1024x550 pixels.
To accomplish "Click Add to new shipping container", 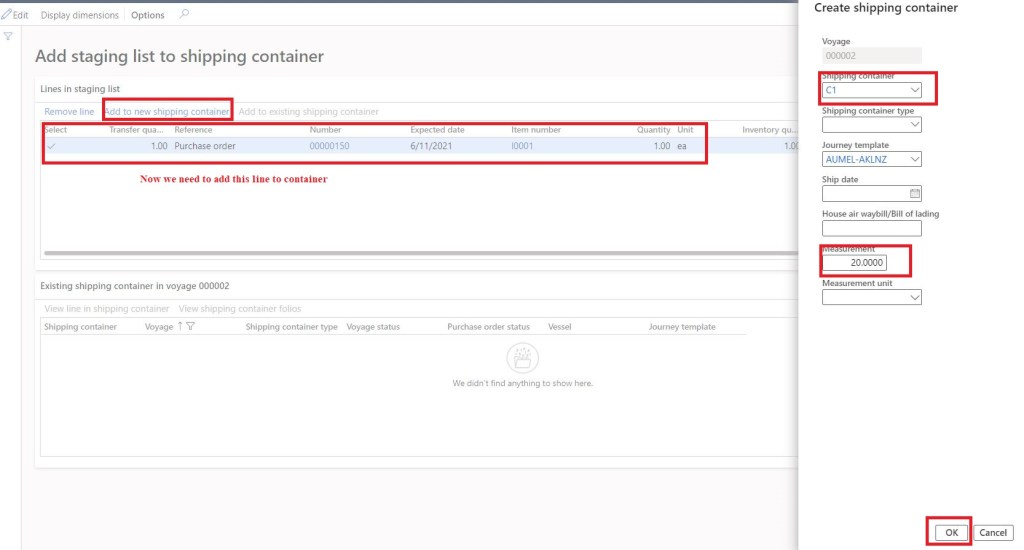I will tap(167, 111).
